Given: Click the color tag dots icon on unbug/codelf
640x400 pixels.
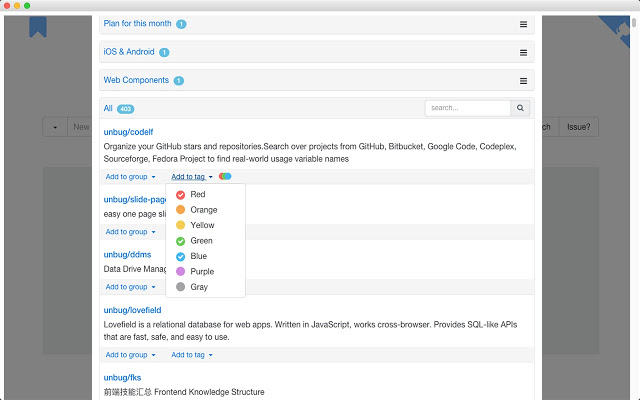Looking at the screenshot, I should 225,176.
